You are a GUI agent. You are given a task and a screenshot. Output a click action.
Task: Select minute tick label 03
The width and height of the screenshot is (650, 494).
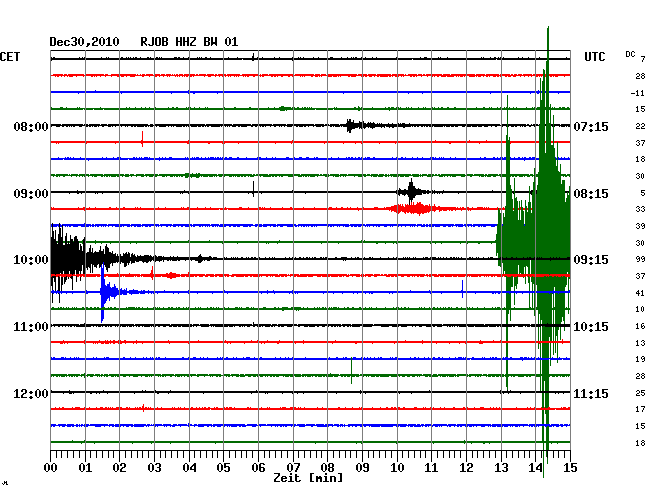pos(154,468)
